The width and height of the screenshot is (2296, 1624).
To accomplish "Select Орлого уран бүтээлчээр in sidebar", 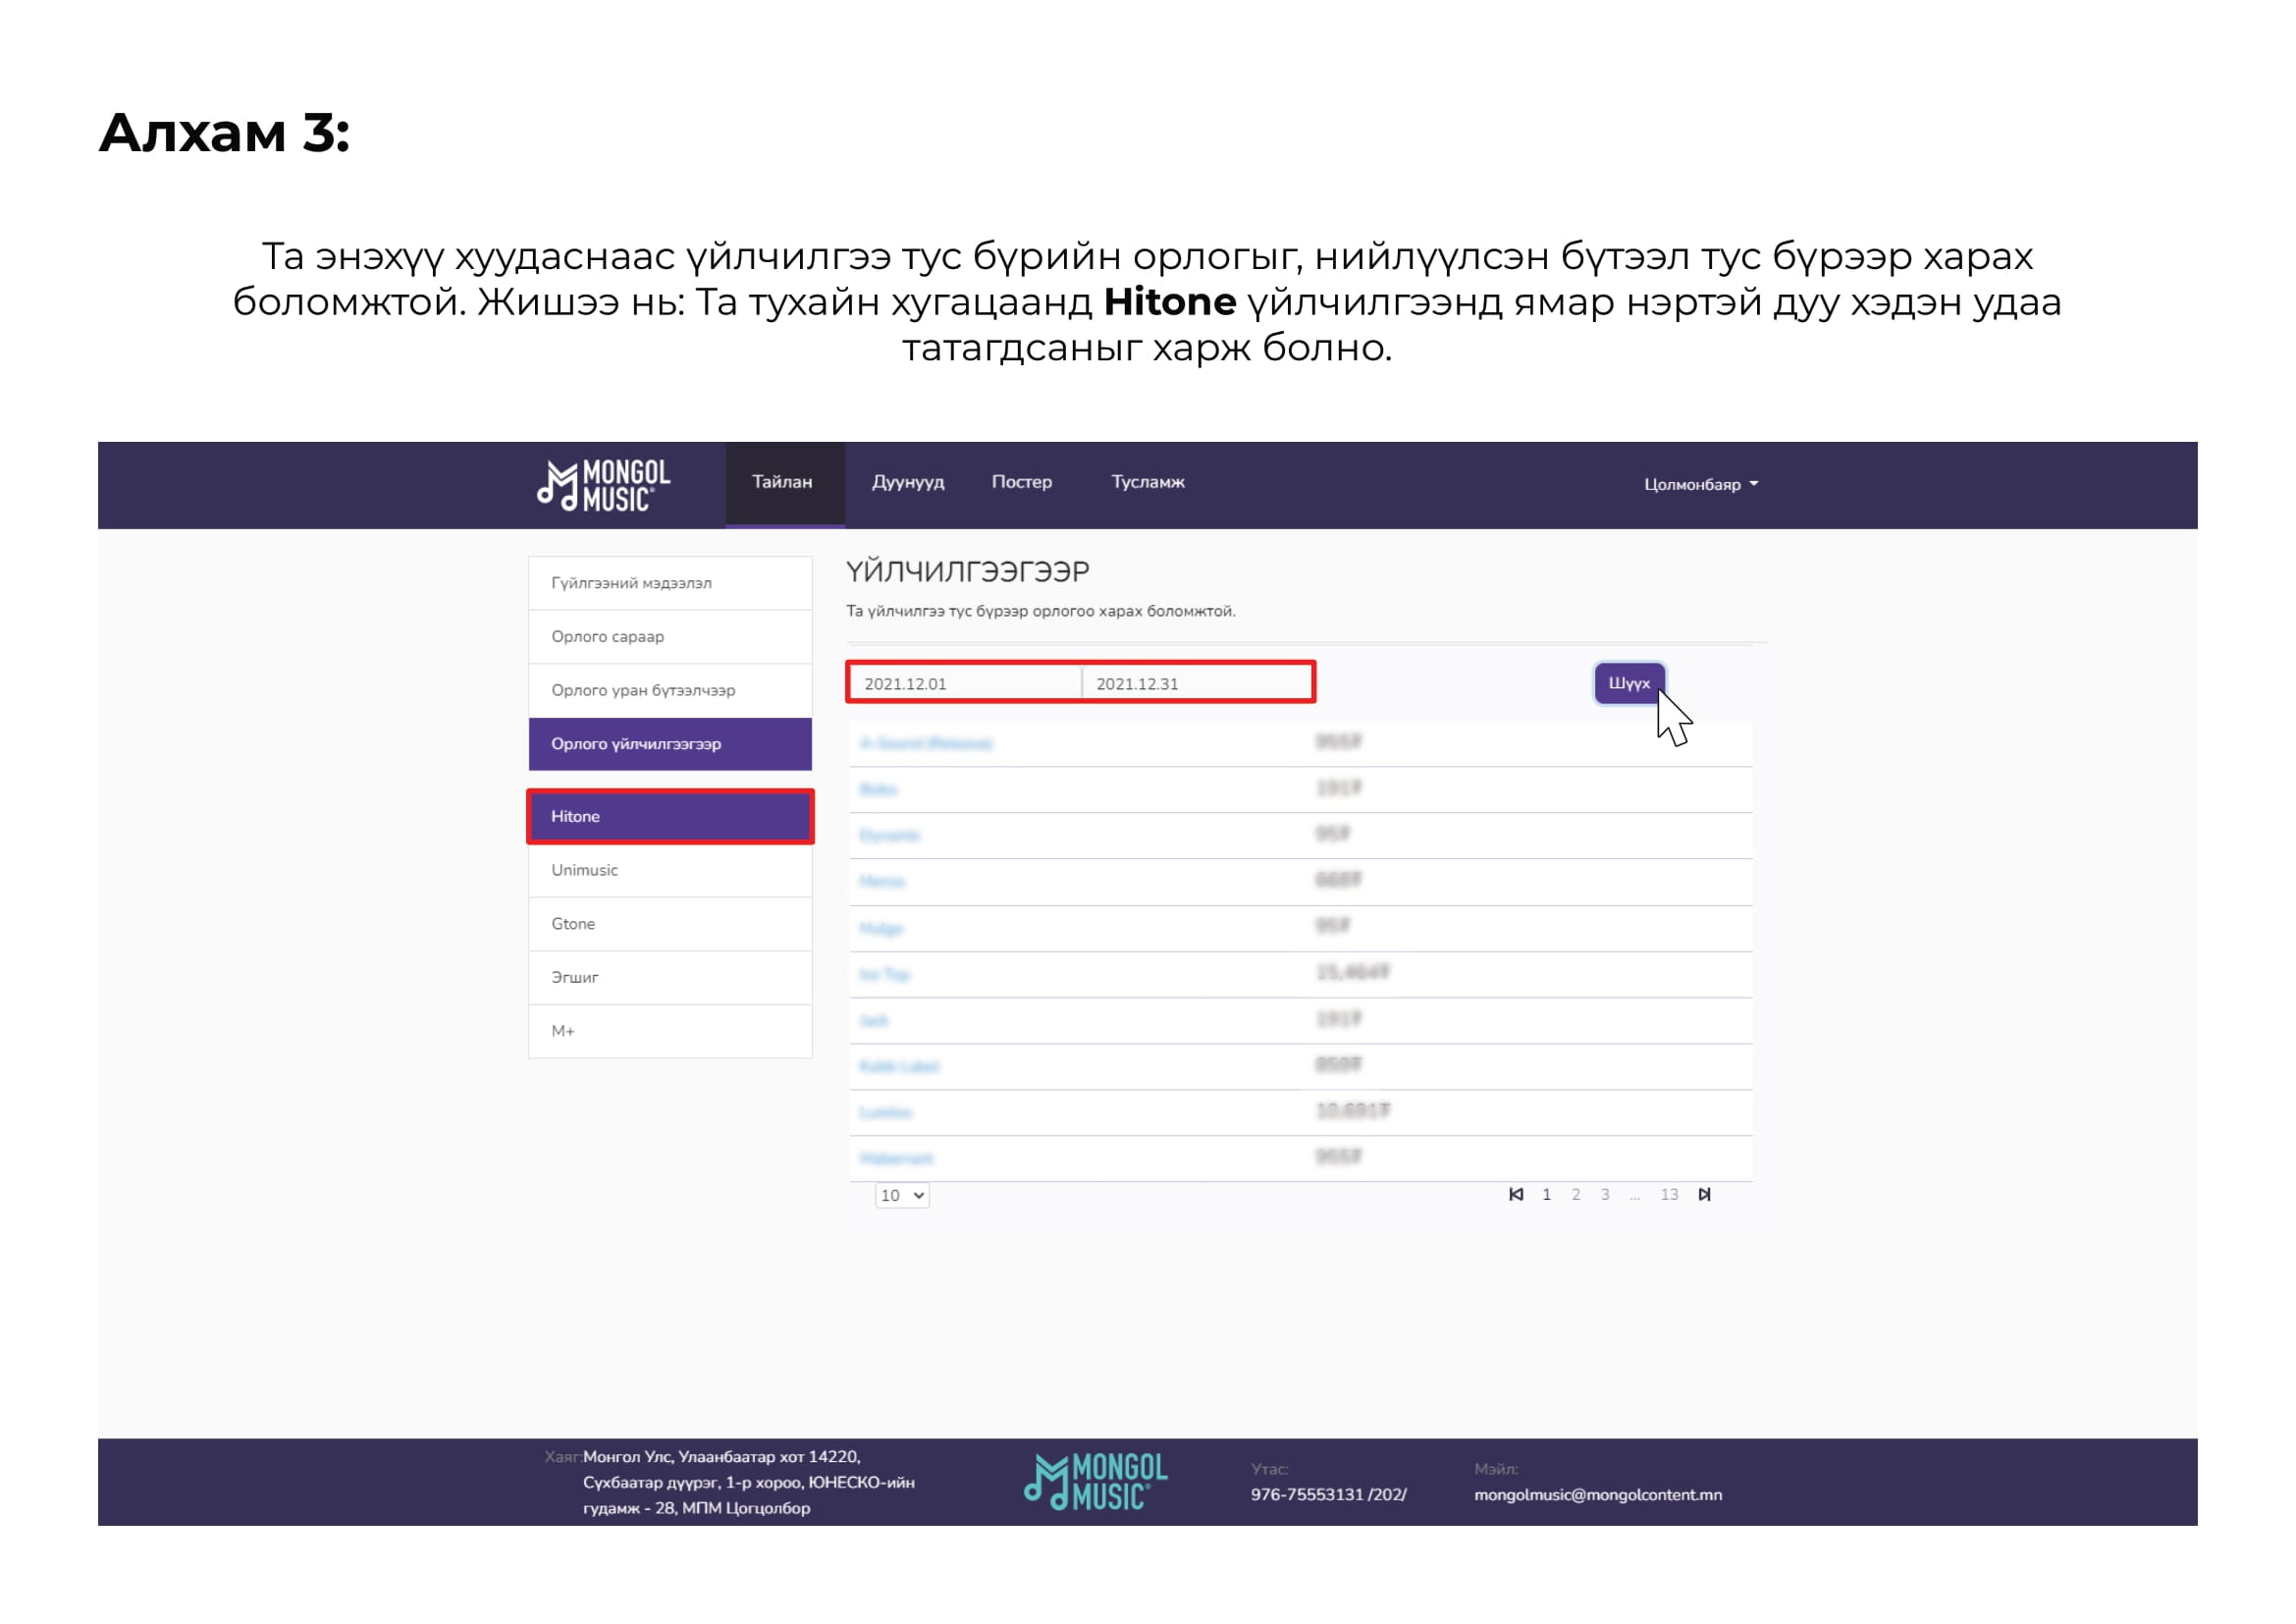I will pos(670,691).
